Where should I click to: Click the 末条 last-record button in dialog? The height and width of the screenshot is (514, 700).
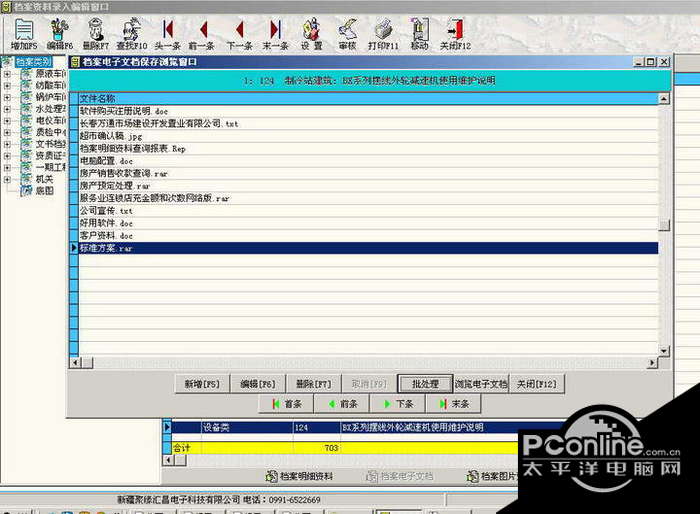coord(454,404)
